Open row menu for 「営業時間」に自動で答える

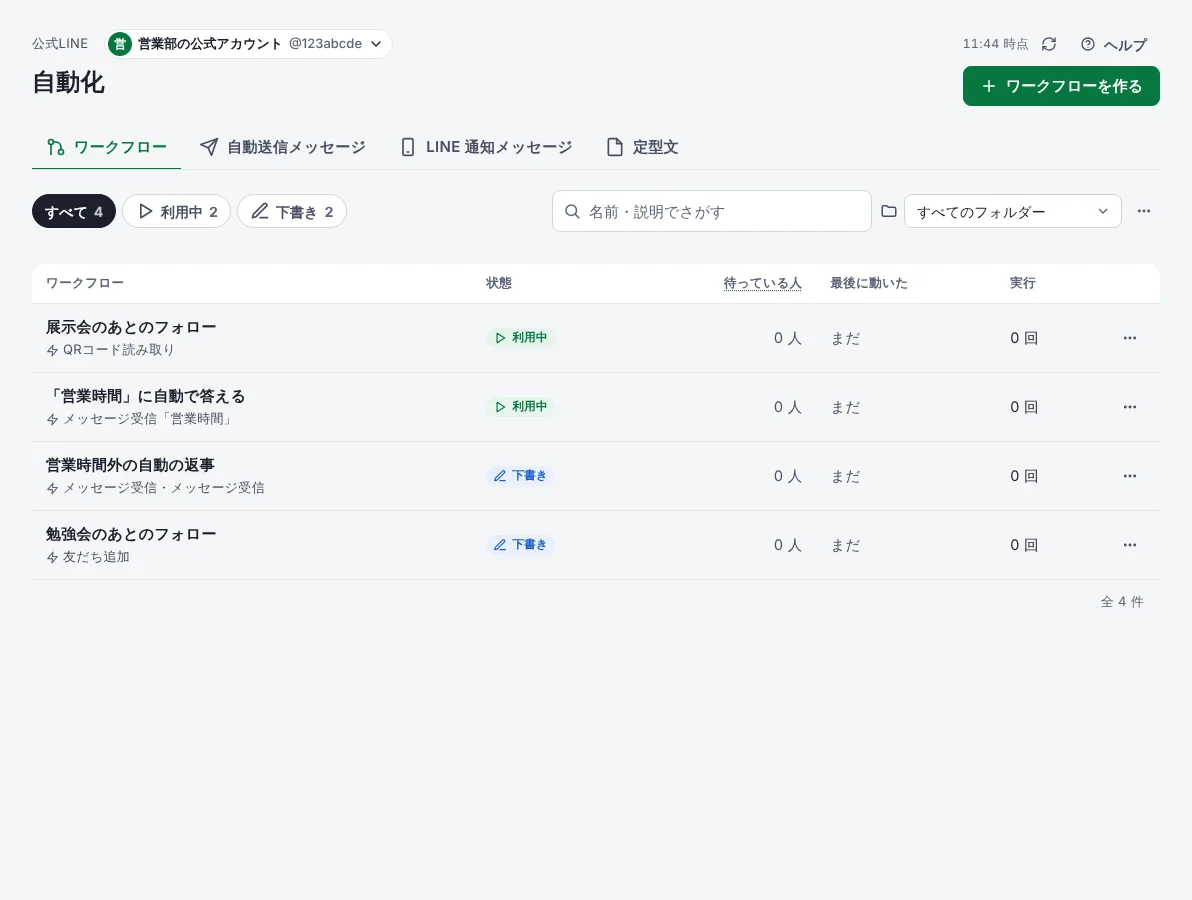(1130, 407)
